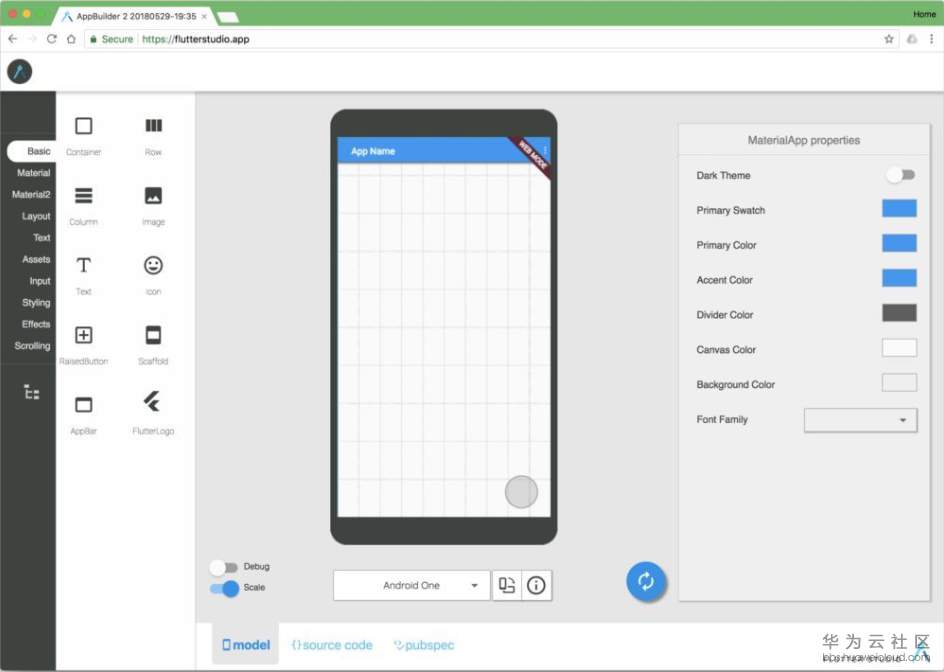The width and height of the screenshot is (944, 672).
Task: Open a new browser tab
Action: click(228, 17)
